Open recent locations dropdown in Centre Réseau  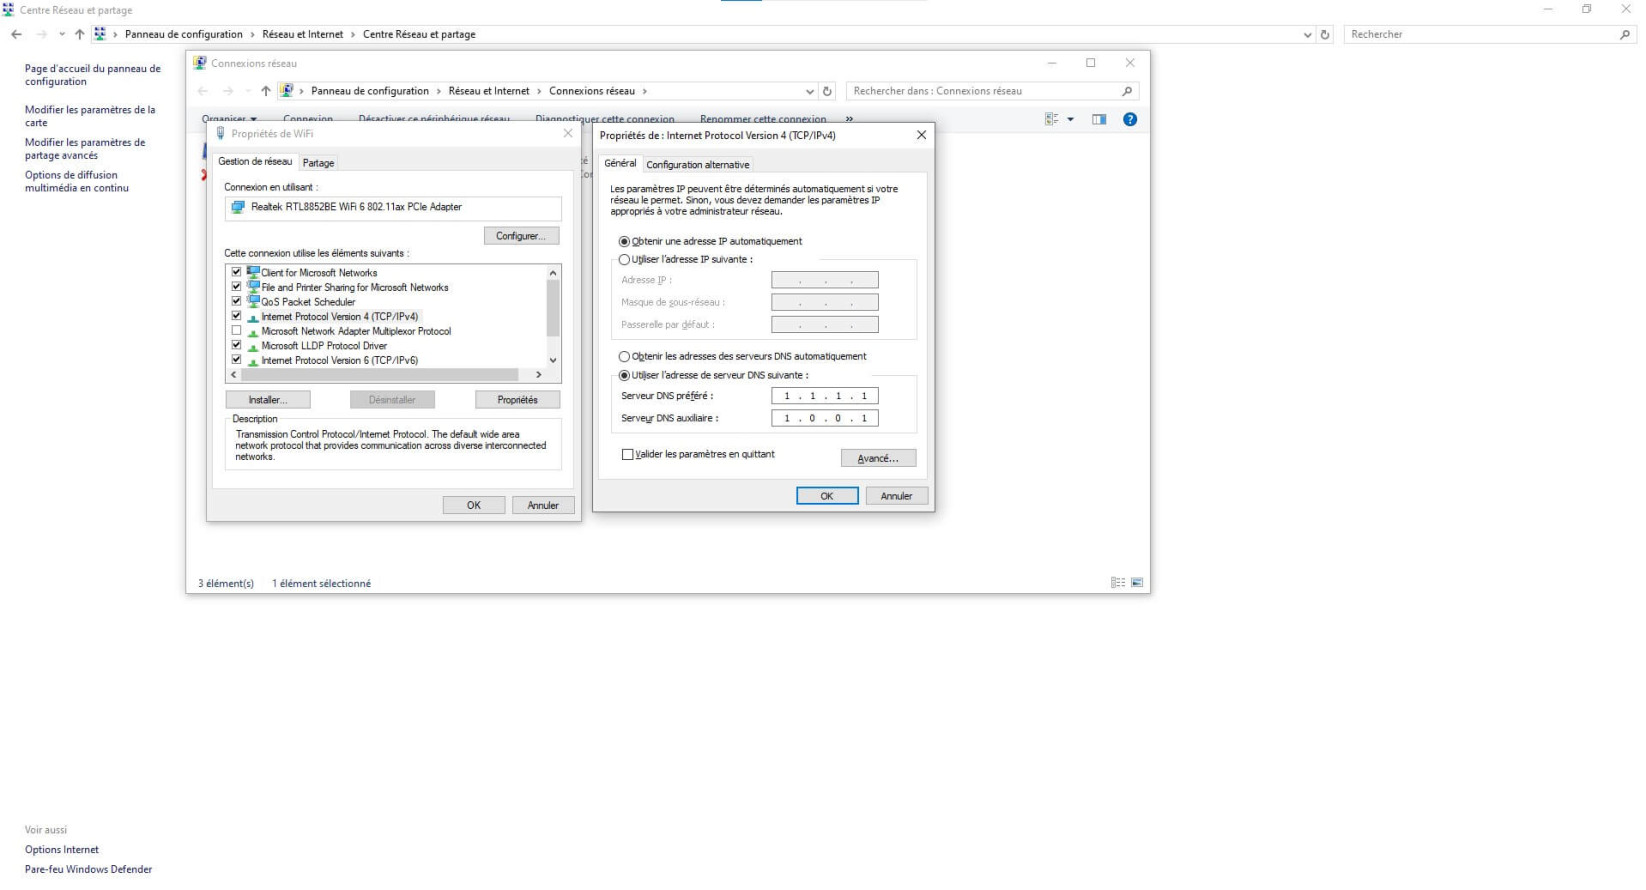(62, 34)
